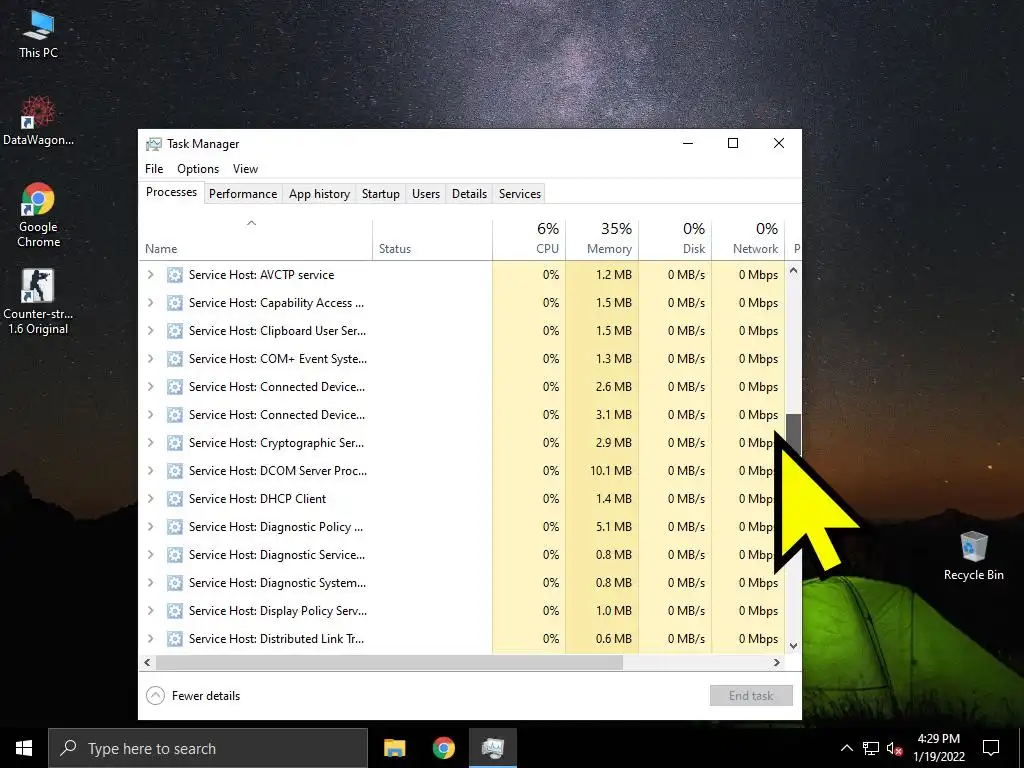The image size is (1024, 768).
Task: Select the Processes tab
Action: [x=172, y=192]
